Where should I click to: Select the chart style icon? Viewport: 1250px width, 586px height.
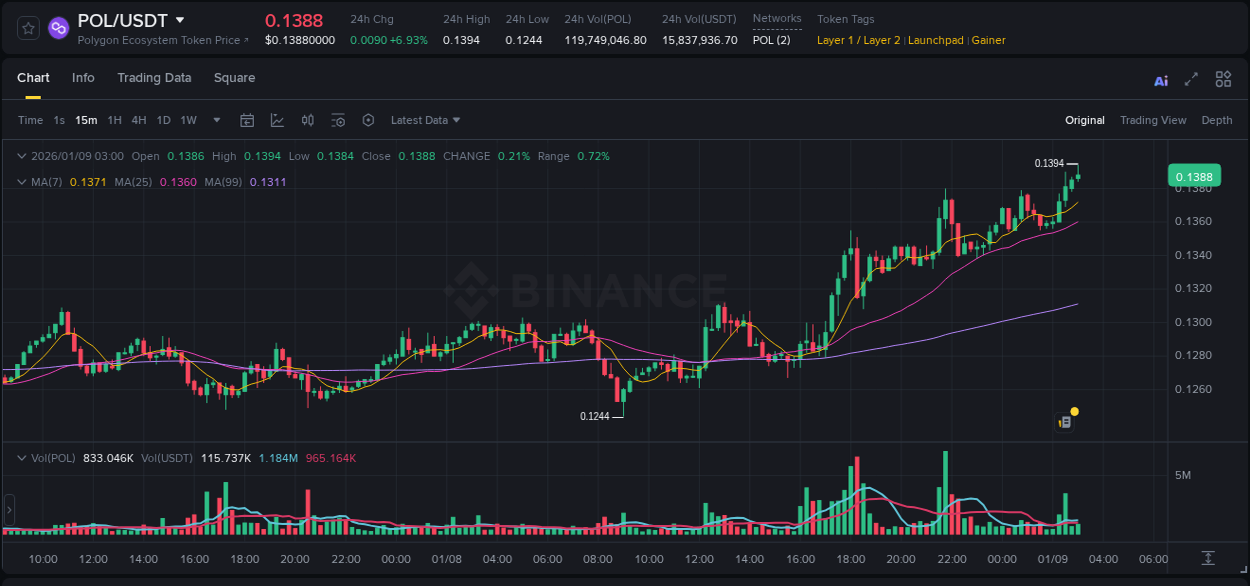coord(277,120)
